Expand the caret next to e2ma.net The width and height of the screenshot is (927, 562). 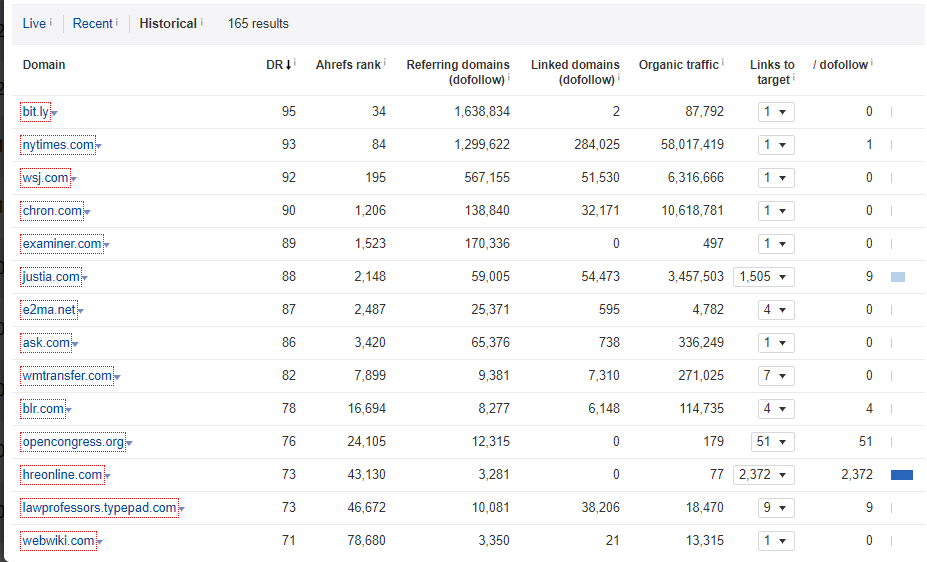(81, 311)
